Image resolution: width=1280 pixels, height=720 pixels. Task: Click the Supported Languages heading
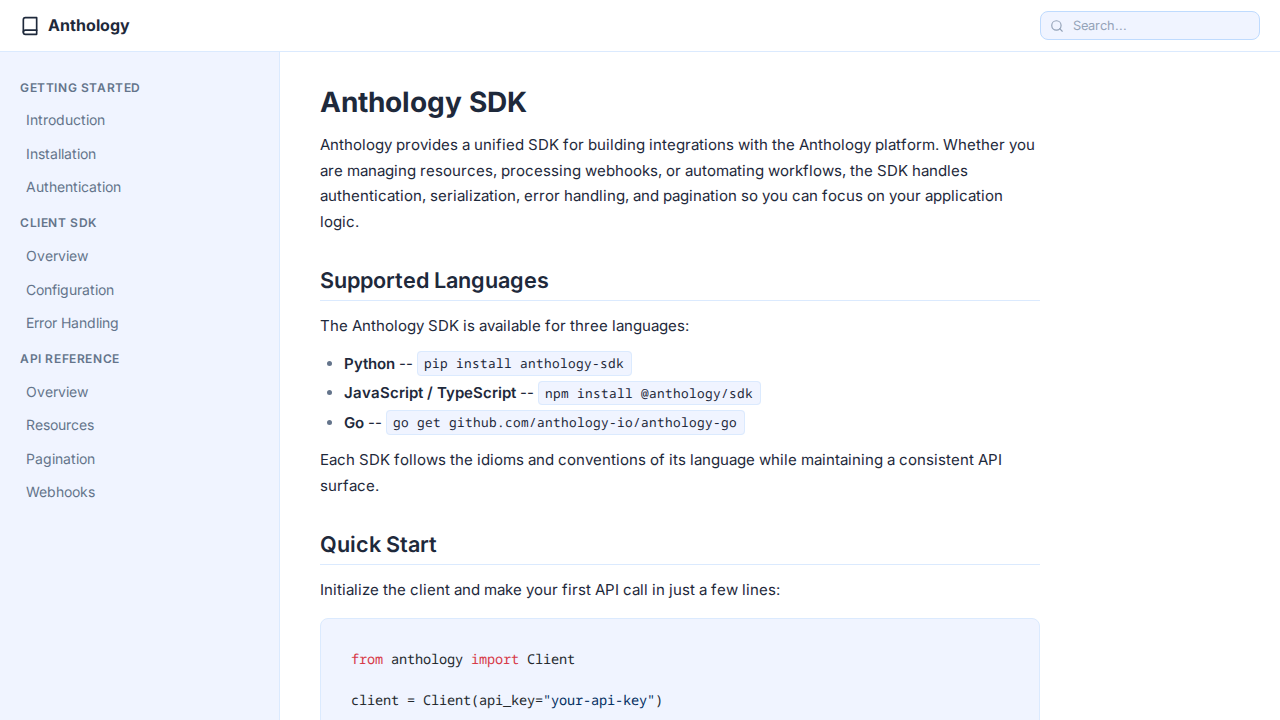pos(434,281)
